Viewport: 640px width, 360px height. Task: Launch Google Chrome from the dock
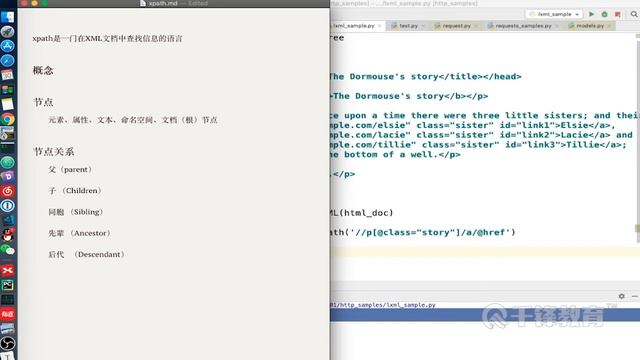click(x=7, y=119)
